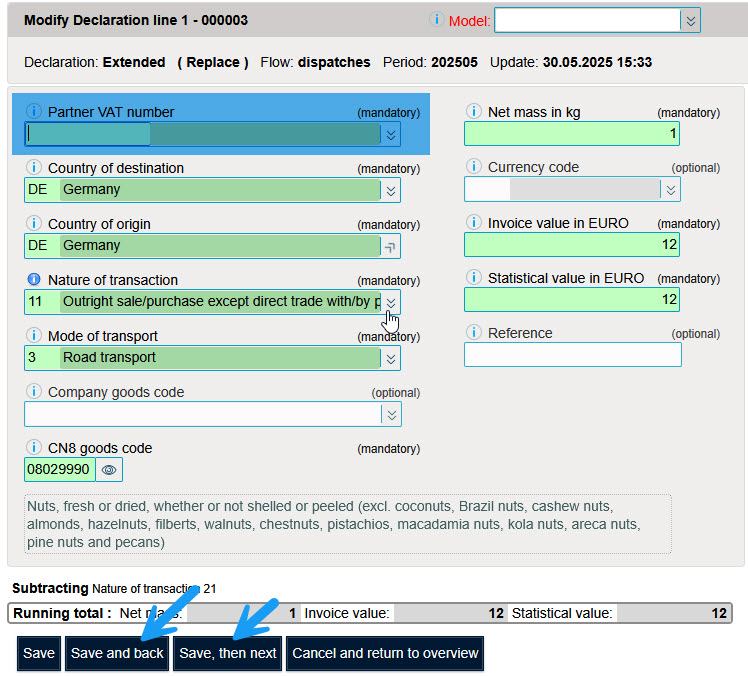The width and height of the screenshot is (748, 676).
Task: Click Save, then next button
Action: (x=228, y=653)
